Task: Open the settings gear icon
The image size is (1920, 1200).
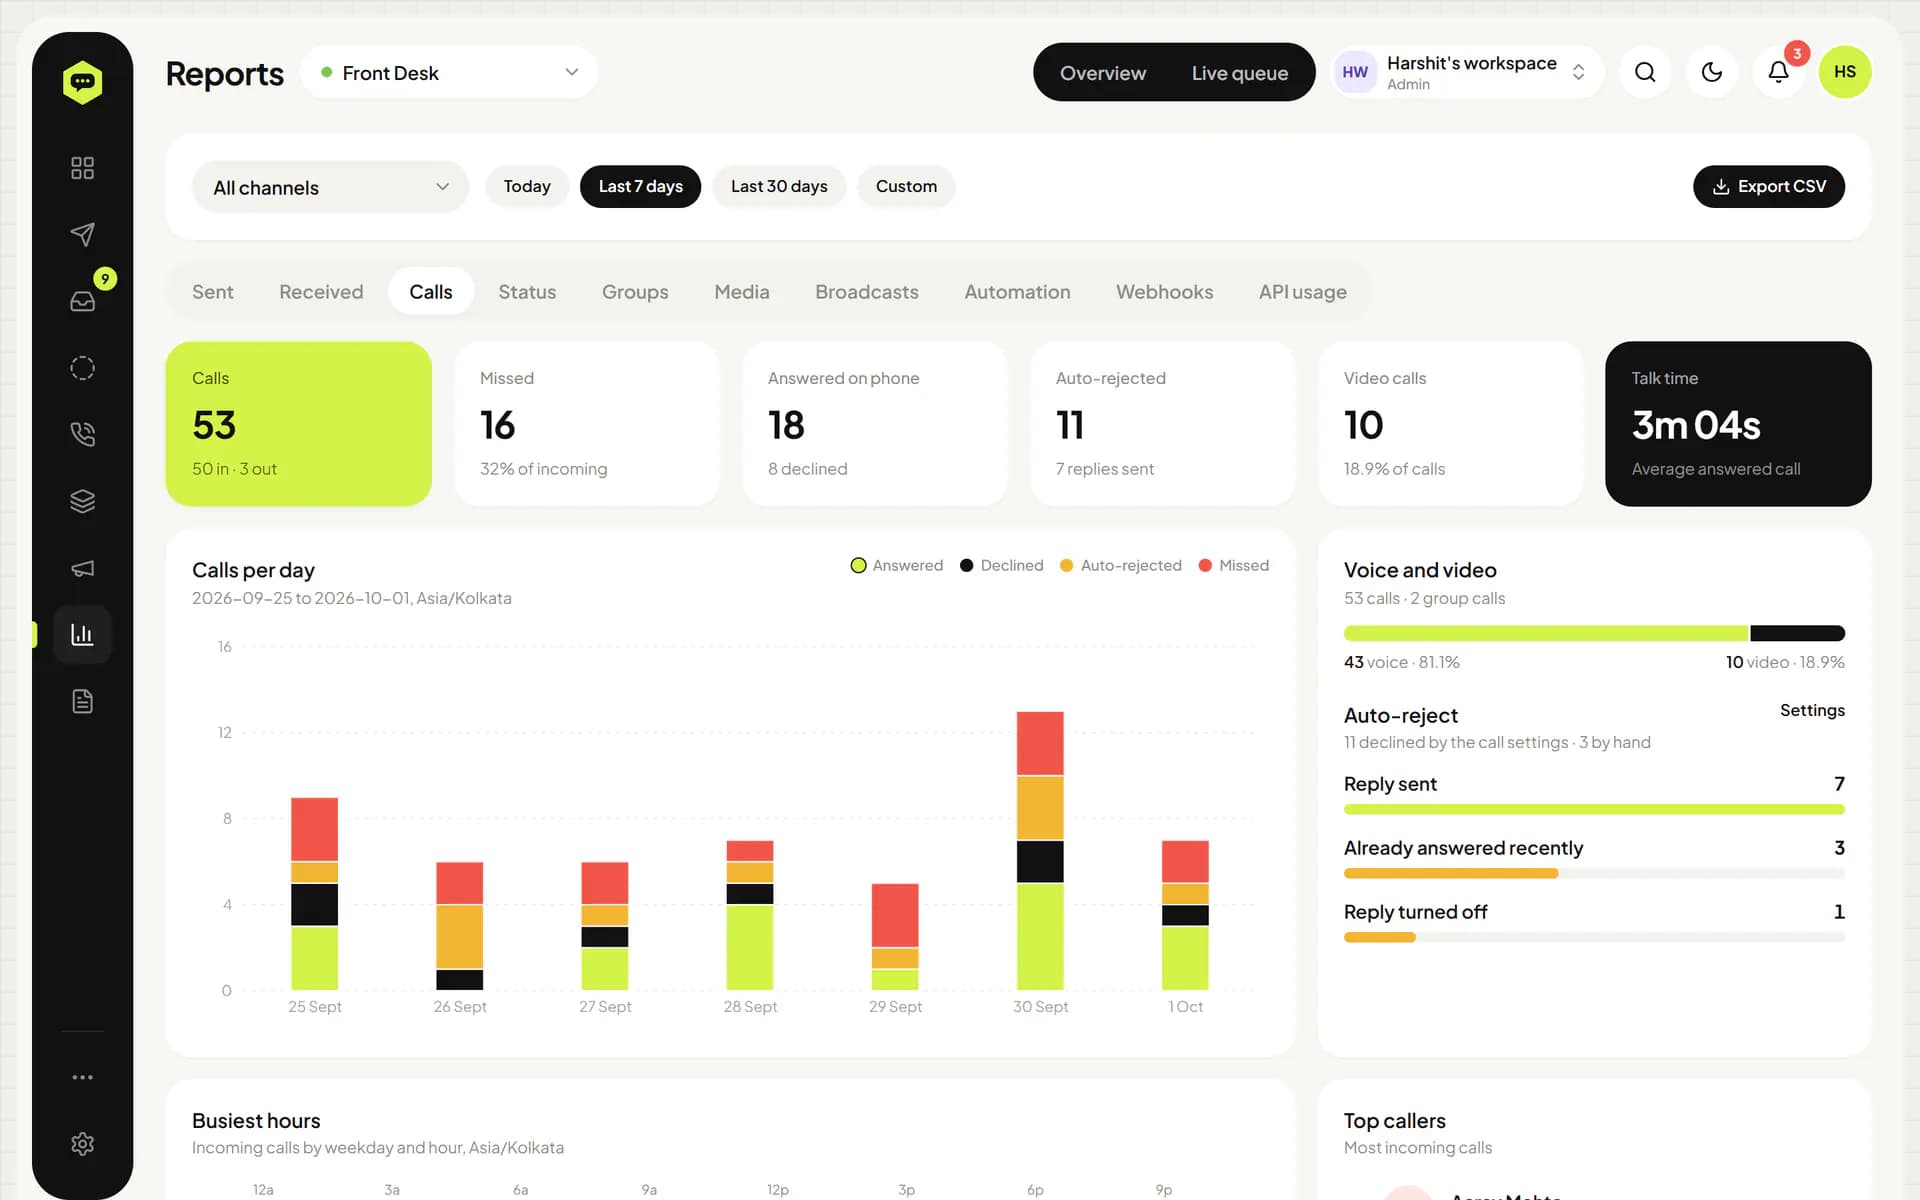Action: pyautogui.click(x=82, y=1144)
